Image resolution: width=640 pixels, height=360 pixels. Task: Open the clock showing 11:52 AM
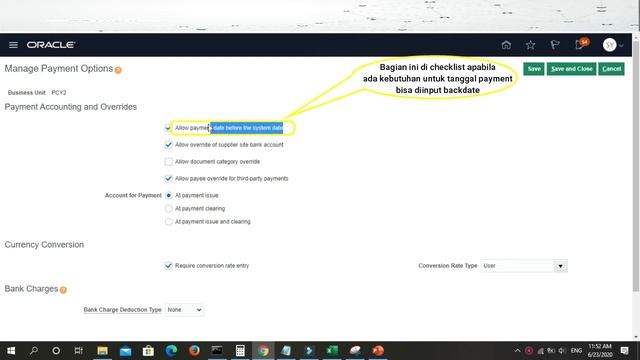tap(600, 351)
